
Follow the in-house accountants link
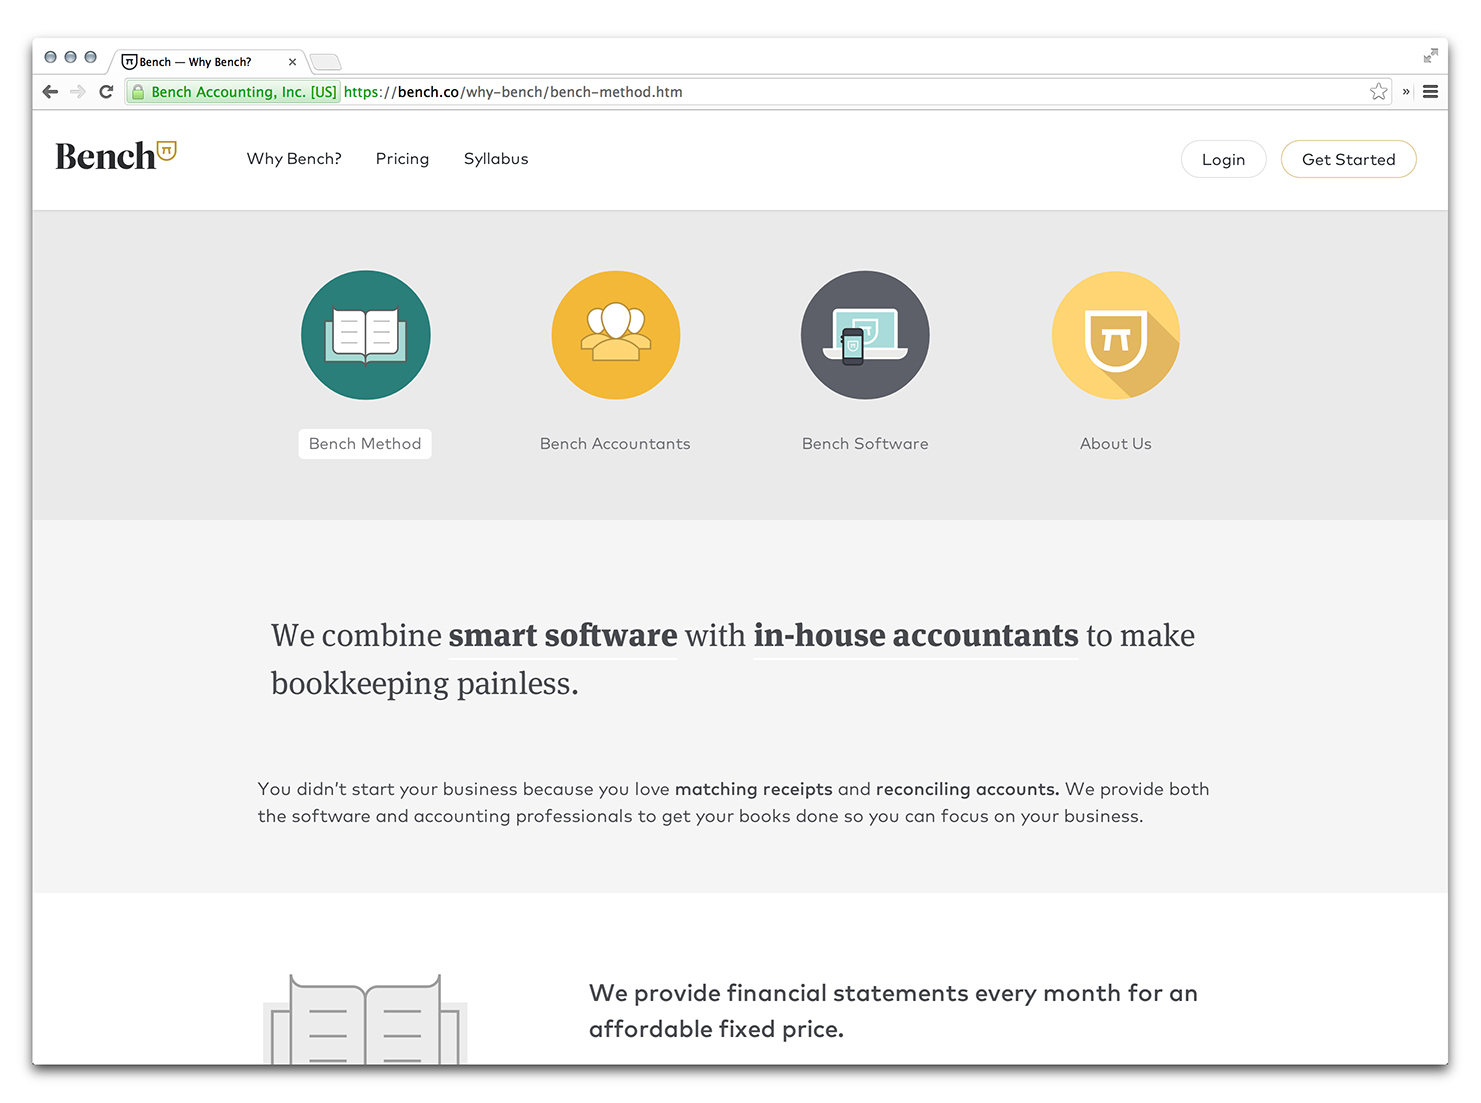coord(915,636)
